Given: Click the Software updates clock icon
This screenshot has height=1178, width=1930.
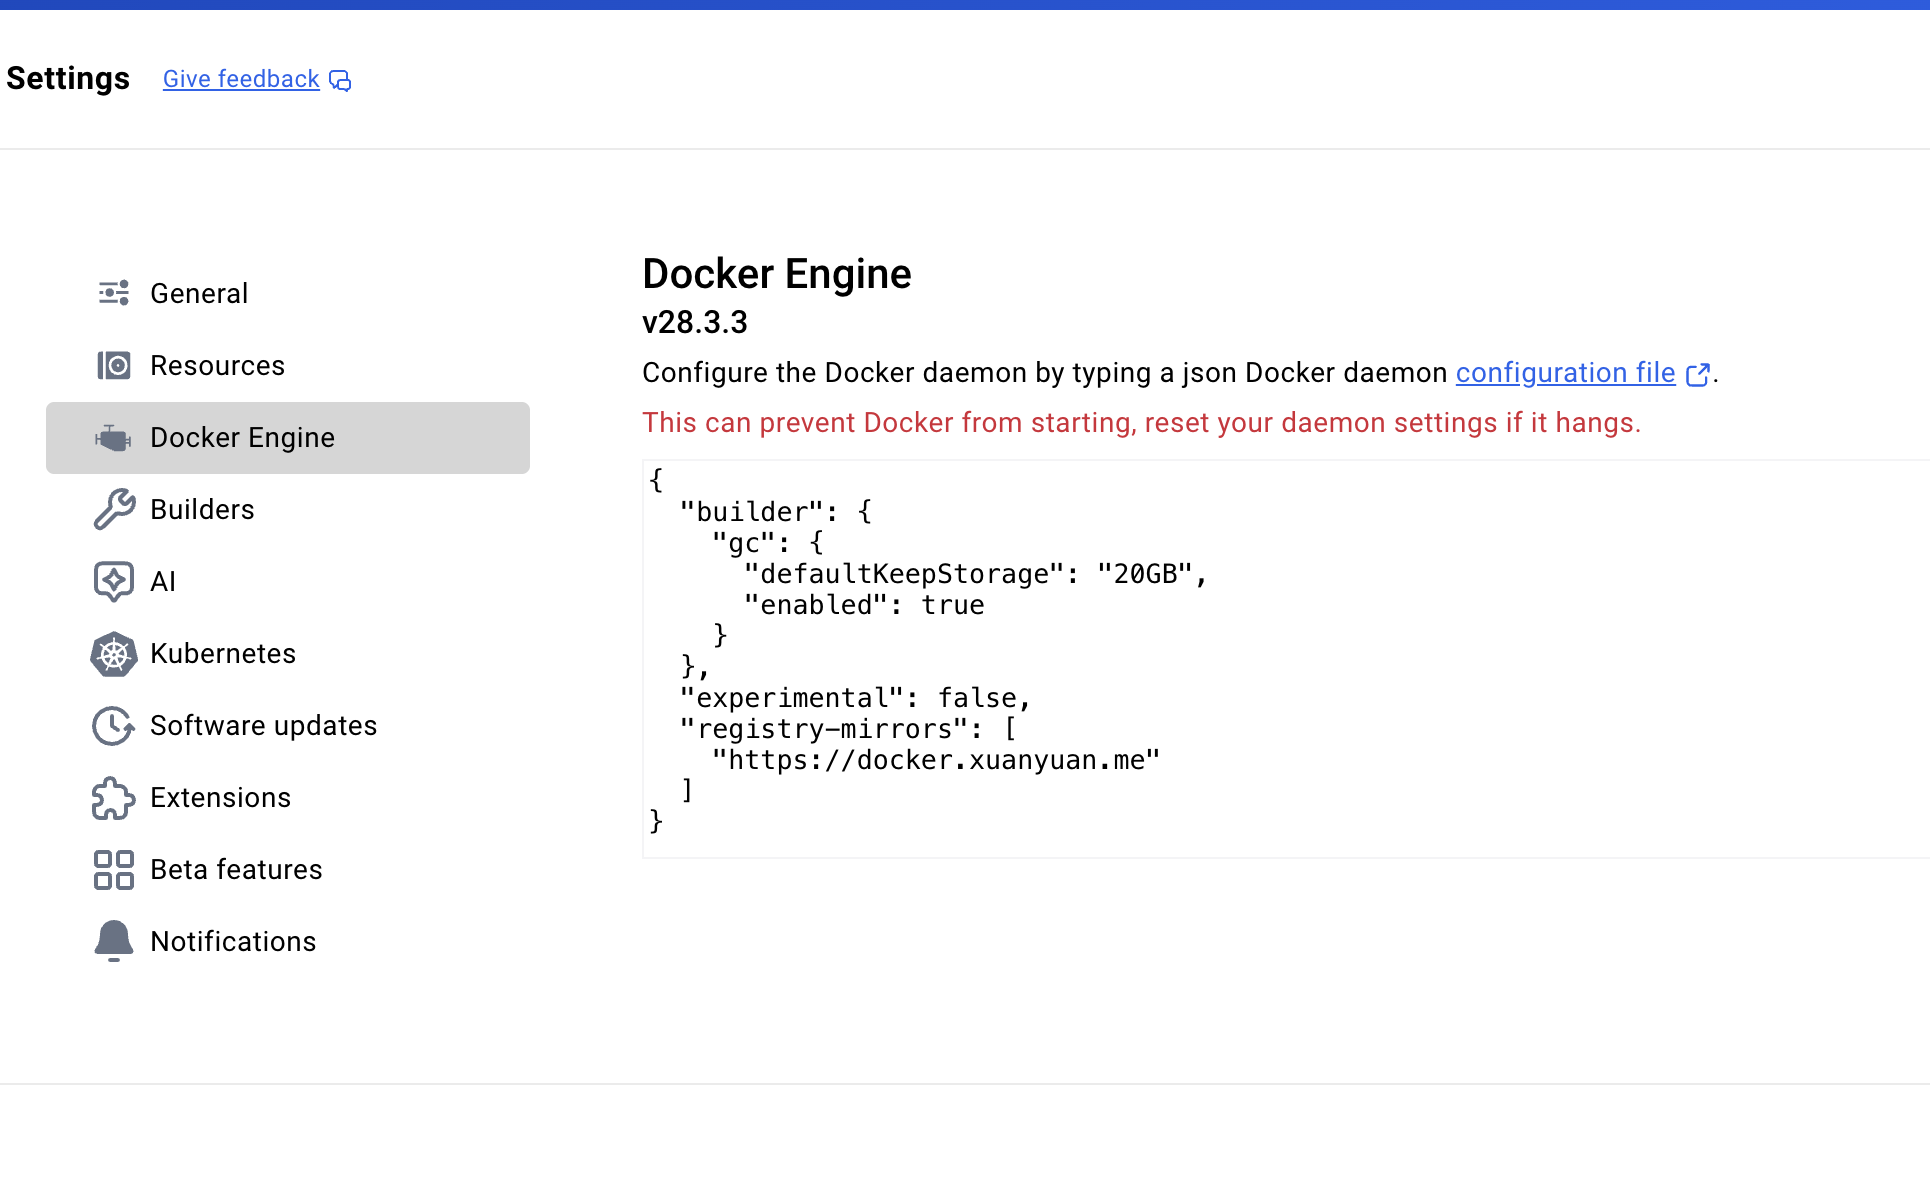Looking at the screenshot, I should pos(114,726).
